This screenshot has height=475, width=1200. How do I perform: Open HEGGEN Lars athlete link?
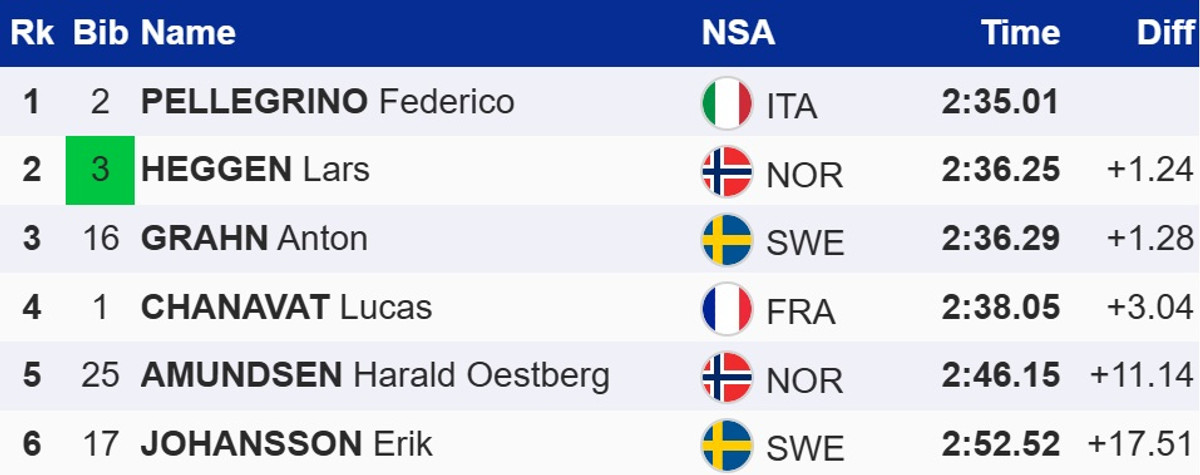255,170
